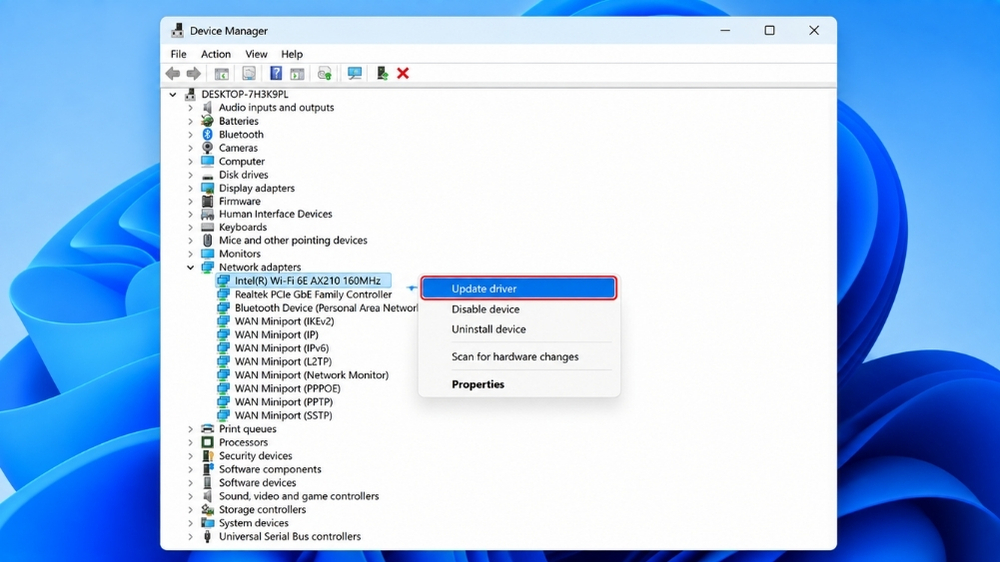
Task: Expand the Computer category chevron
Action: pyautogui.click(x=190, y=161)
